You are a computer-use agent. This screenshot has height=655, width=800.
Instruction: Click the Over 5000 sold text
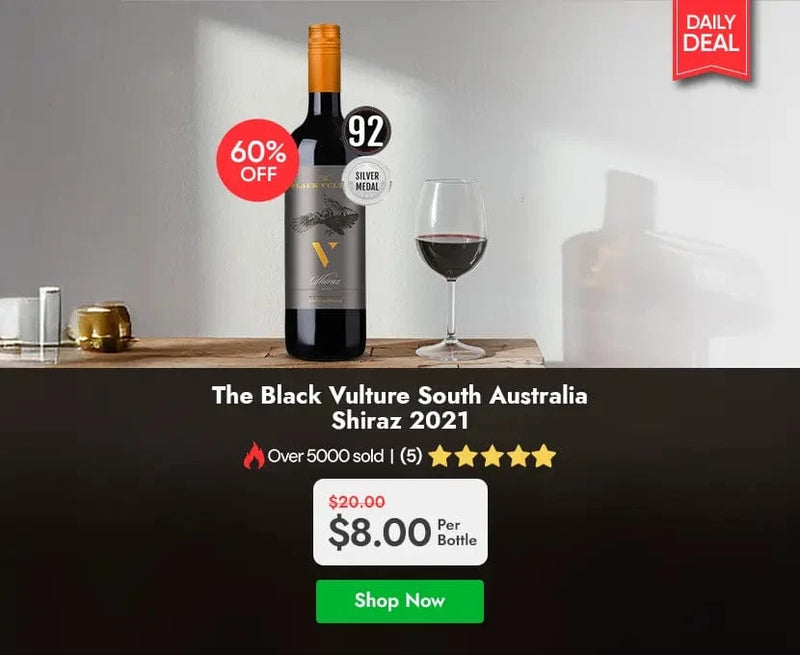pyautogui.click(x=326, y=456)
